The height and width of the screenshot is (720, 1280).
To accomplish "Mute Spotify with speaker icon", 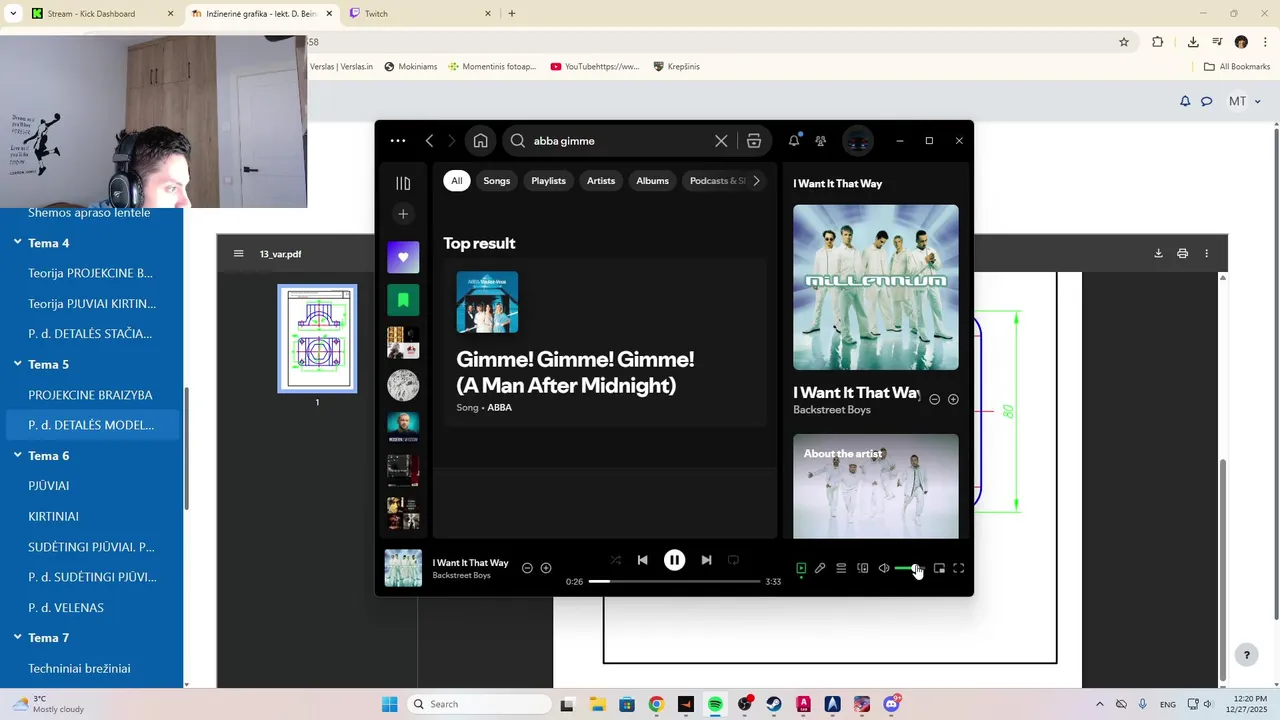I will [x=884, y=568].
